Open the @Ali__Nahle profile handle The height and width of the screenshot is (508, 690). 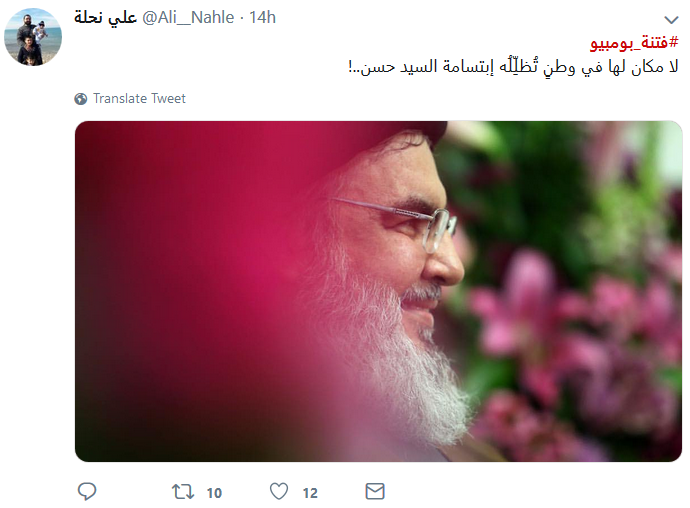point(188,18)
